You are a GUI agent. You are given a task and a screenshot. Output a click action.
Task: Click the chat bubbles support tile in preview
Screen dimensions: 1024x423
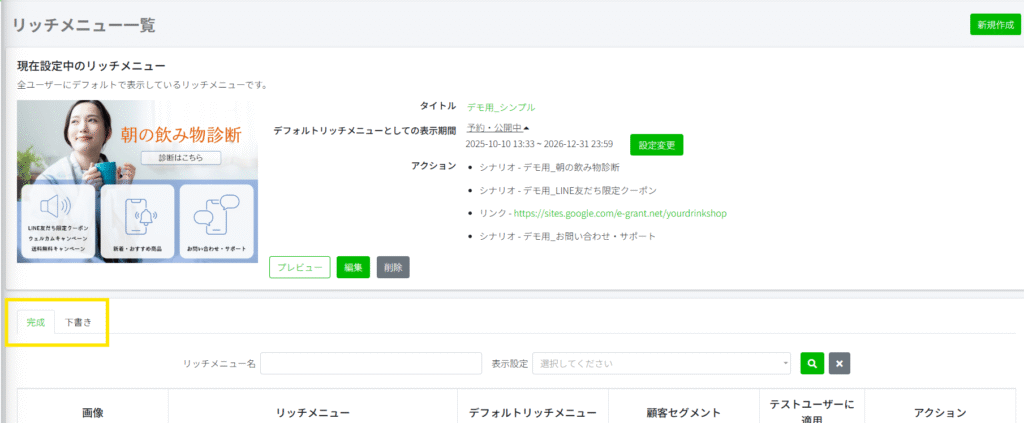[x=218, y=220]
